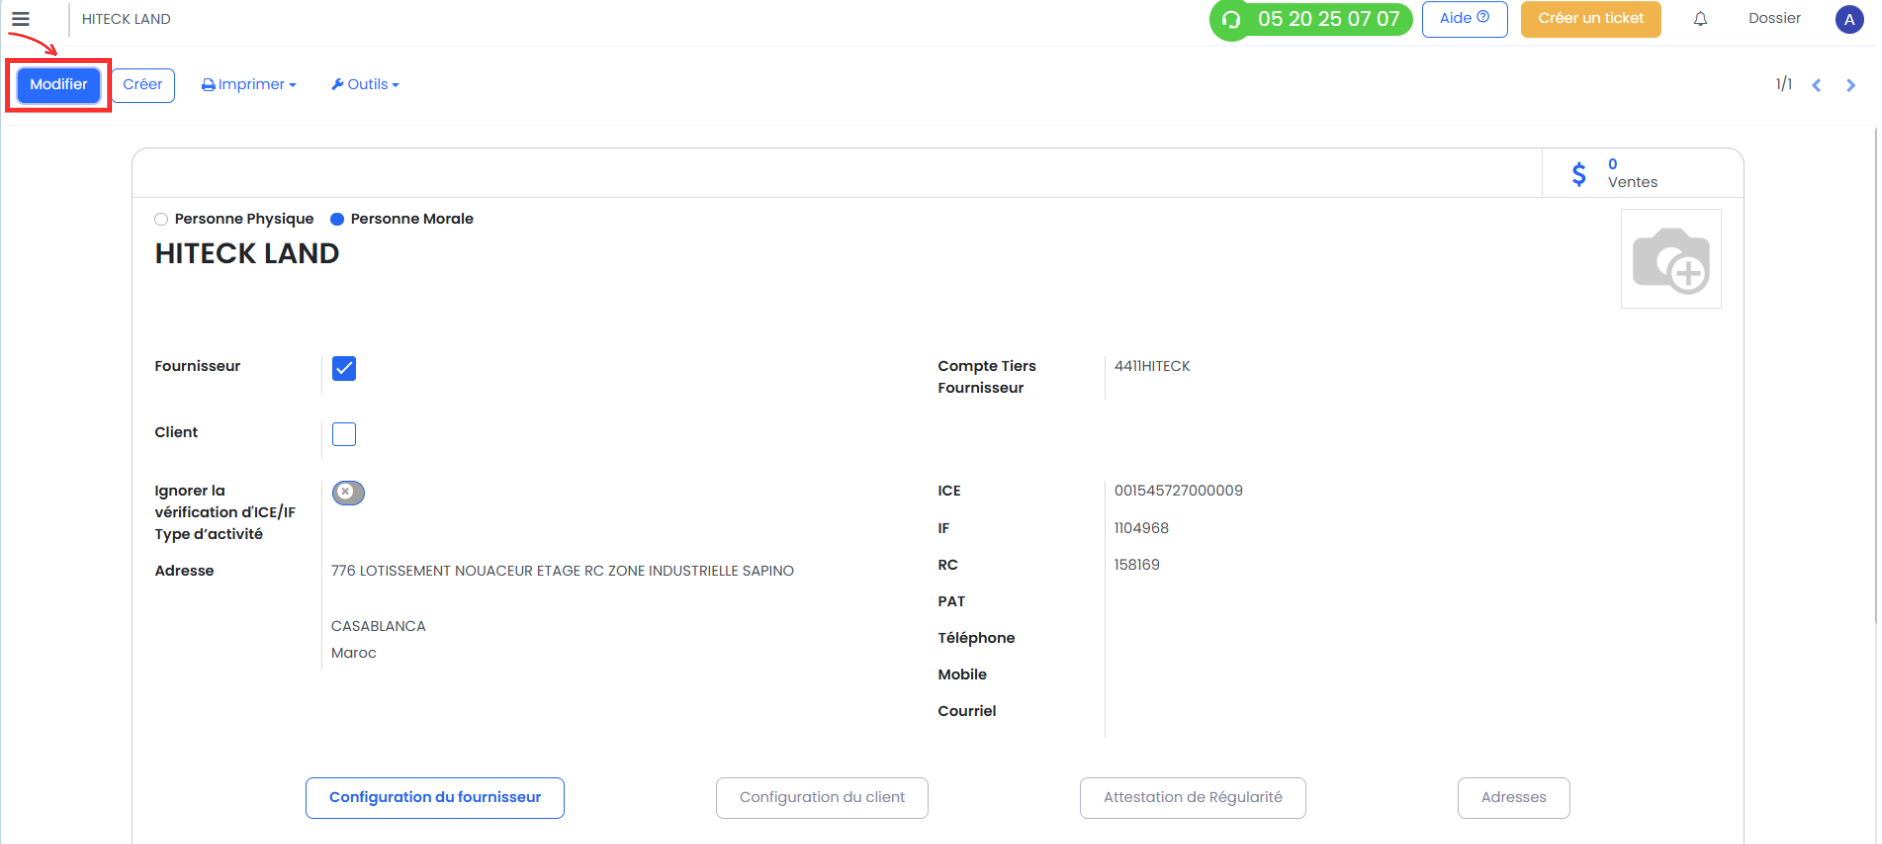The width and height of the screenshot is (1882, 844).
Task: Switch to the Adresses tab
Action: pyautogui.click(x=1514, y=798)
